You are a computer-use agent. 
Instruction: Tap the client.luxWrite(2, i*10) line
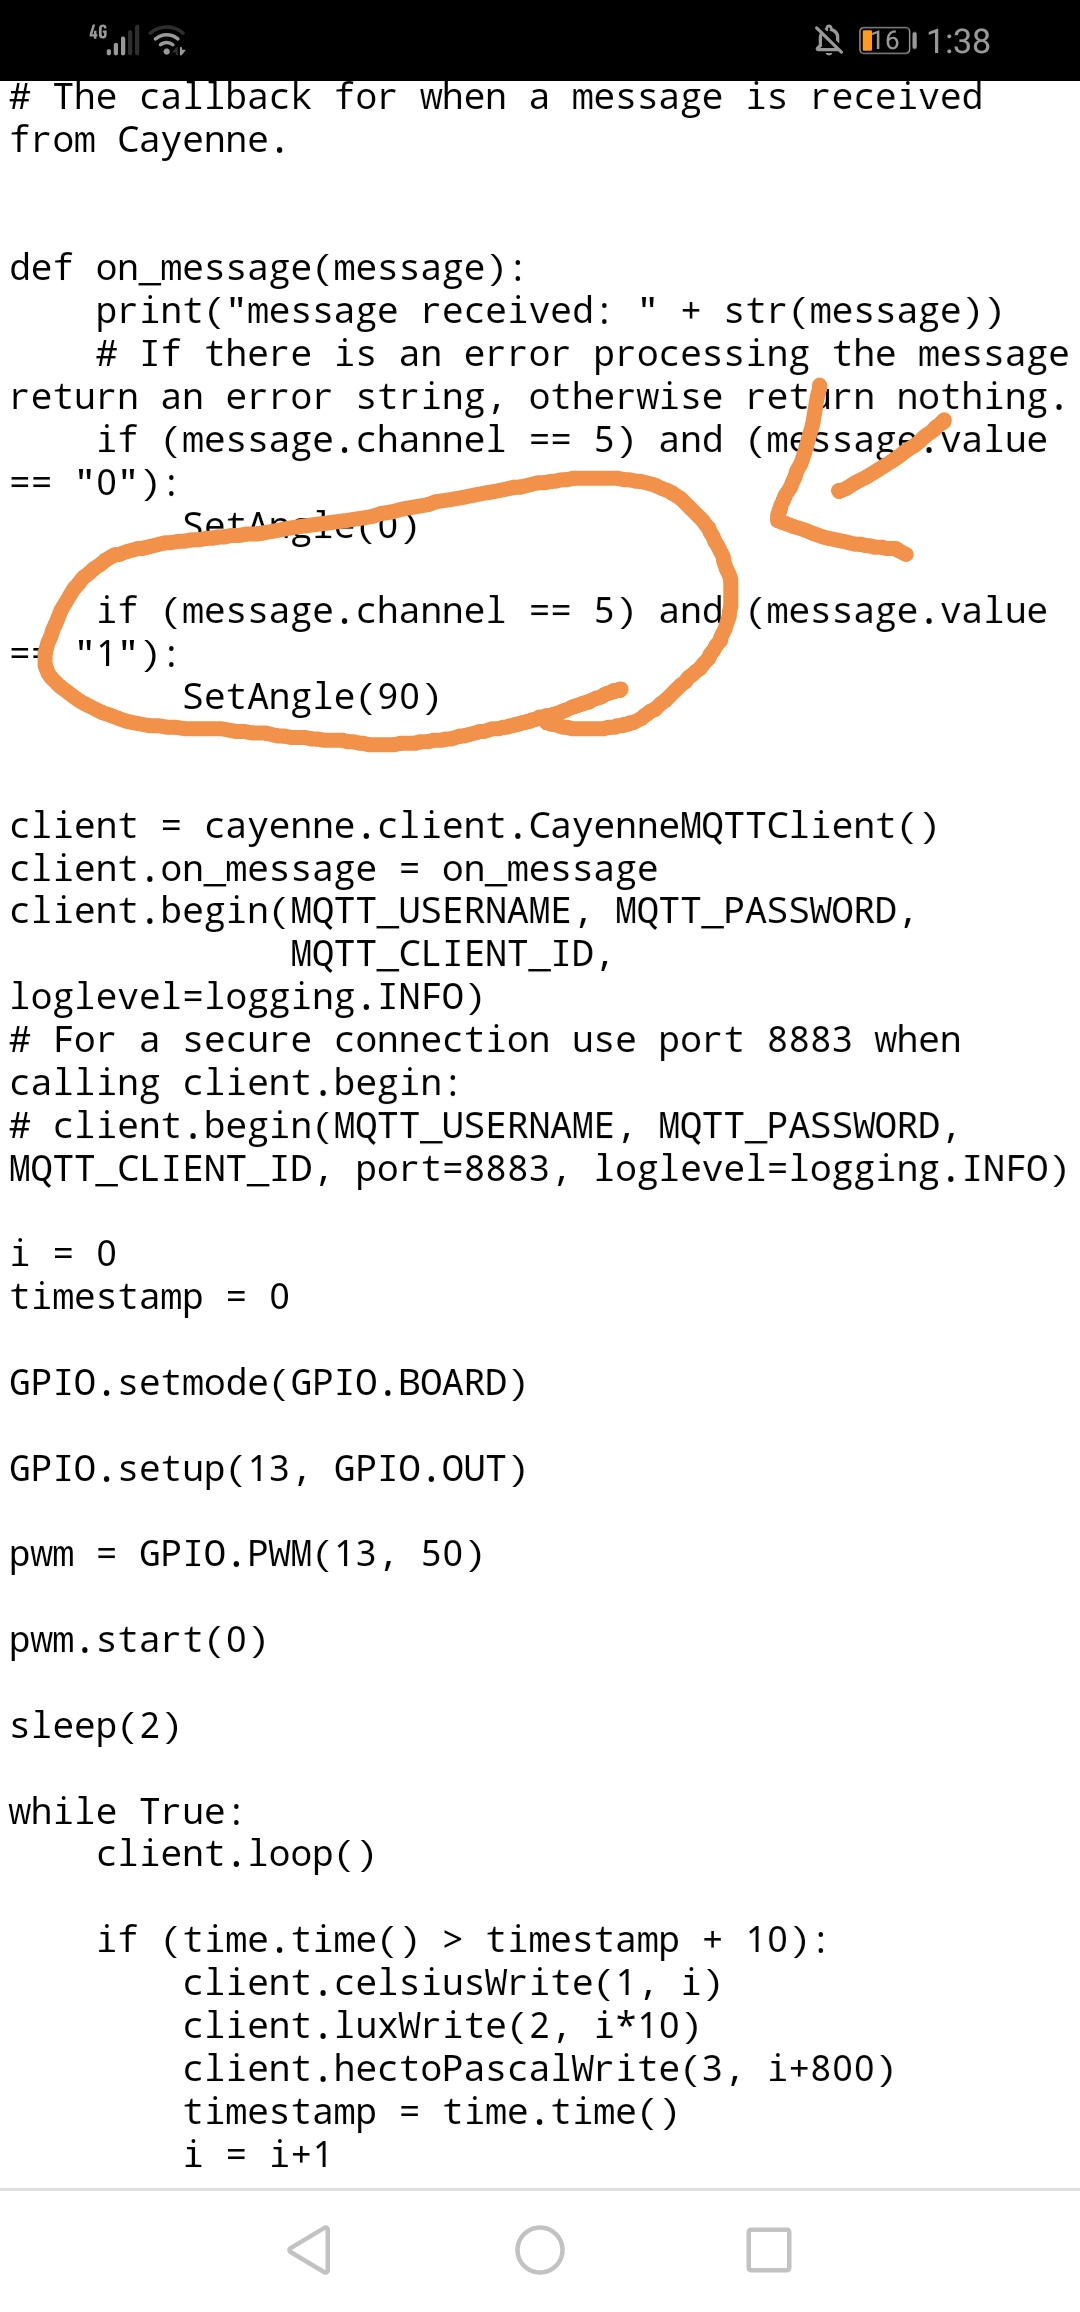click(441, 2026)
